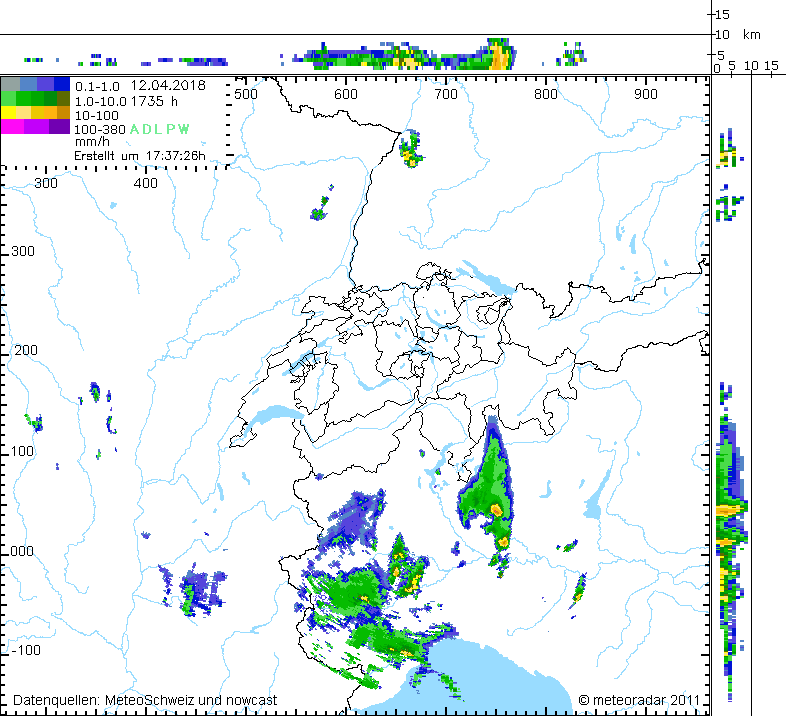Select the '100-380' intensity range label
786x716 pixels.
[100, 129]
